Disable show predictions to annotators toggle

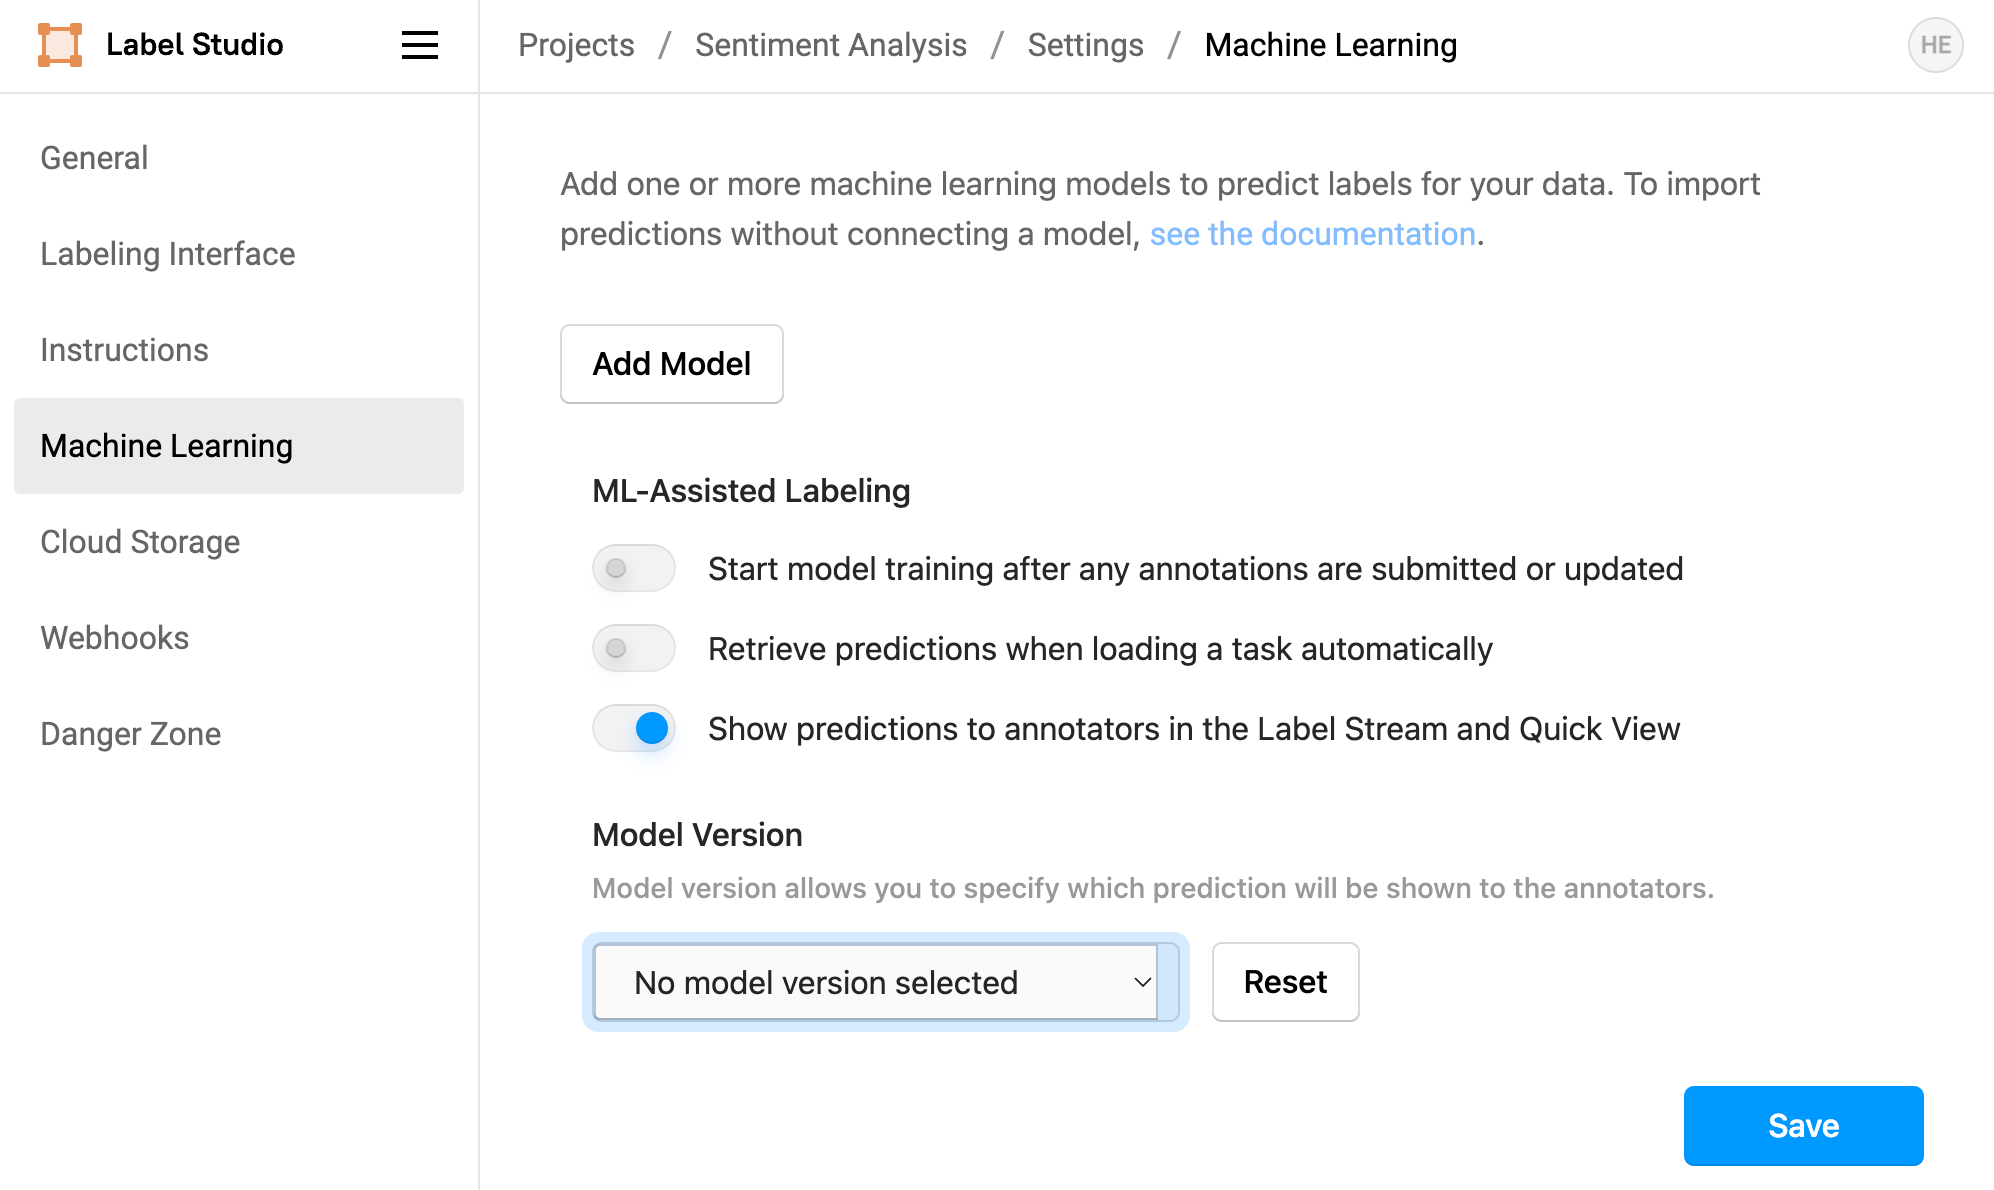[x=634, y=728]
